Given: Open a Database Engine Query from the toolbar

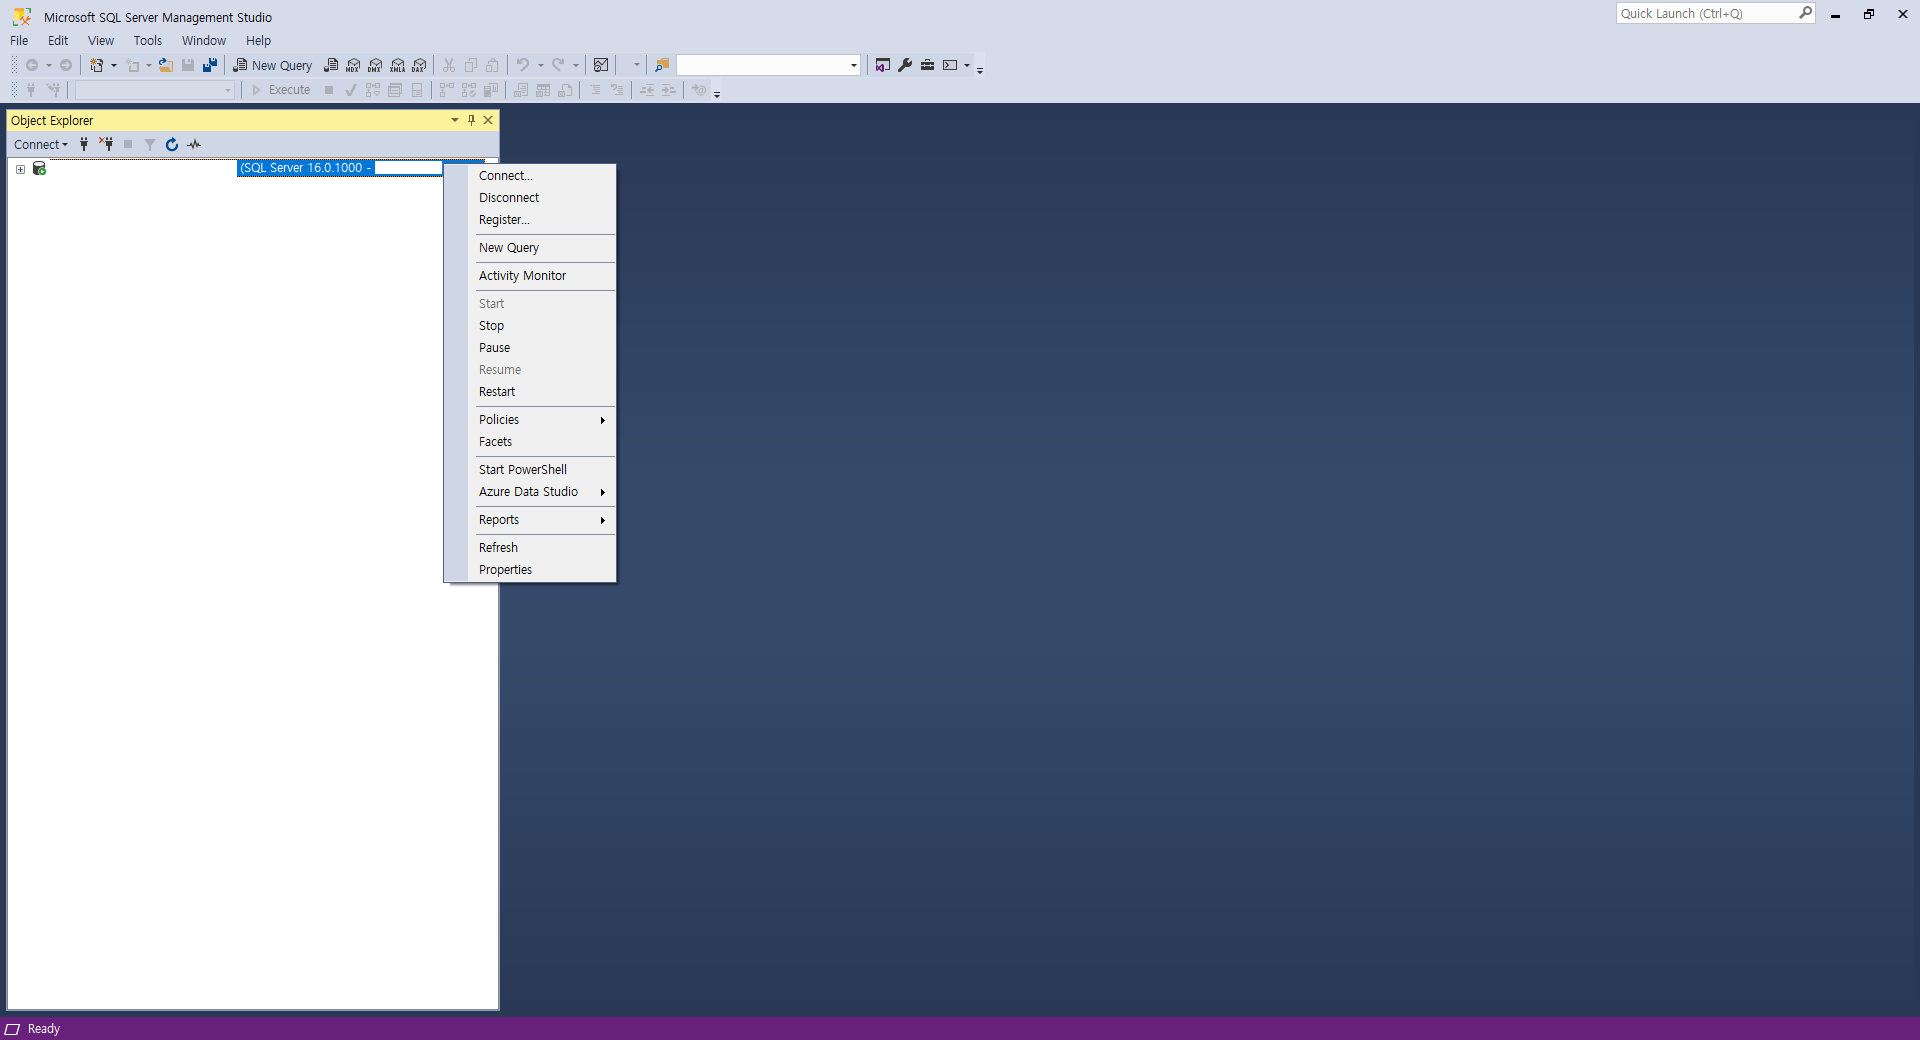Looking at the screenshot, I should click(331, 65).
